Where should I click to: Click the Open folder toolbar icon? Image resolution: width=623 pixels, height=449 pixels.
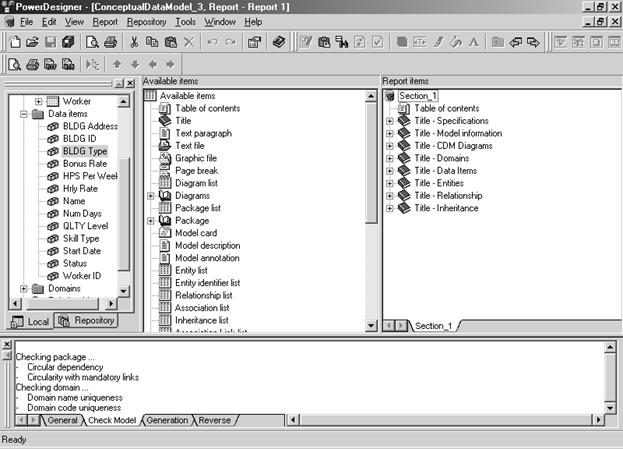[32, 42]
